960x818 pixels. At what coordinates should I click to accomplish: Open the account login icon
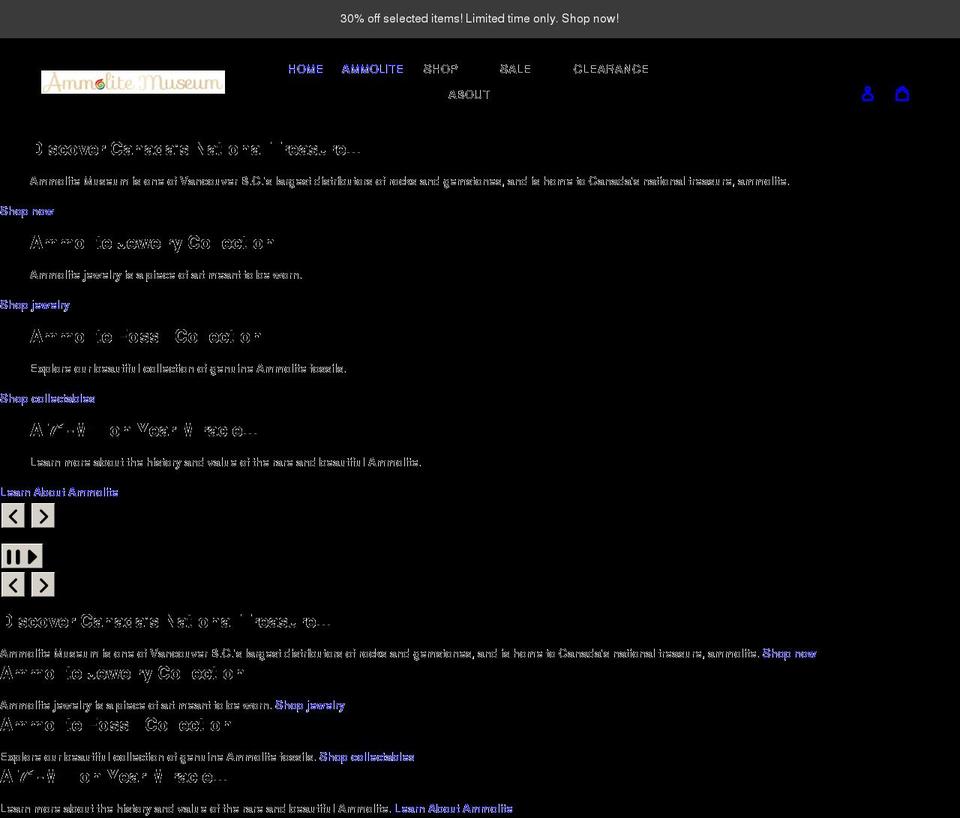pos(868,94)
